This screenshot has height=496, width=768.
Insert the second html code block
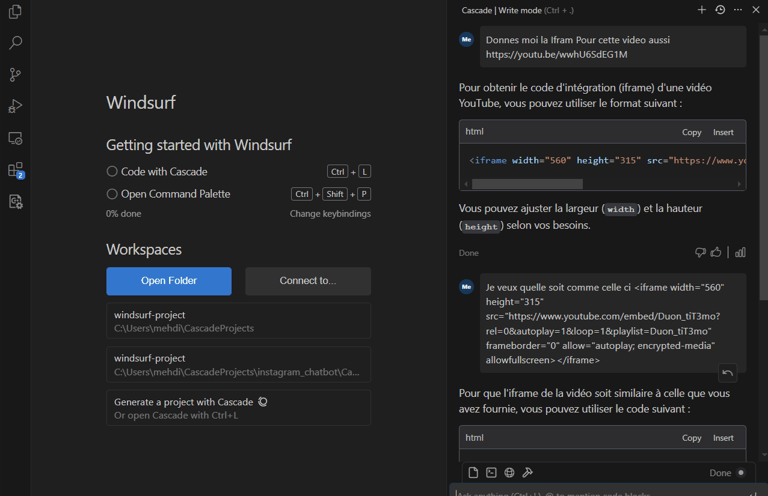[723, 438]
